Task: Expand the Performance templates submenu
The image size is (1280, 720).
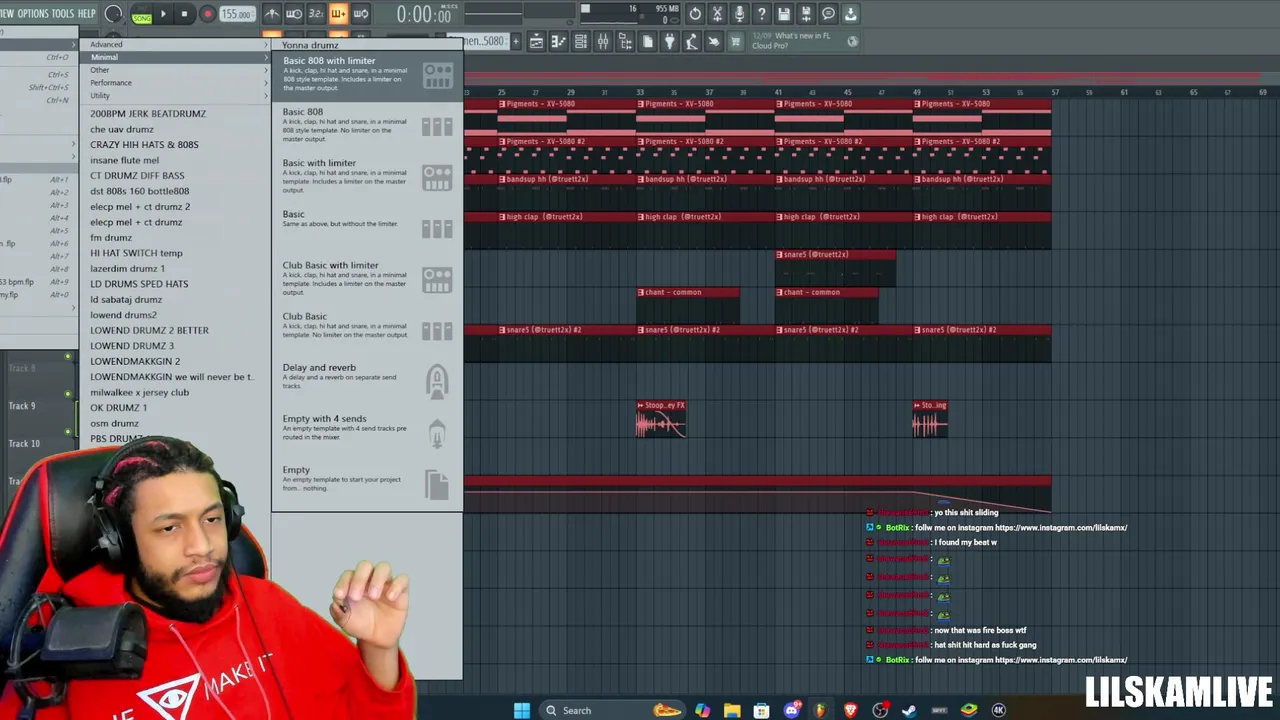Action: click(175, 83)
